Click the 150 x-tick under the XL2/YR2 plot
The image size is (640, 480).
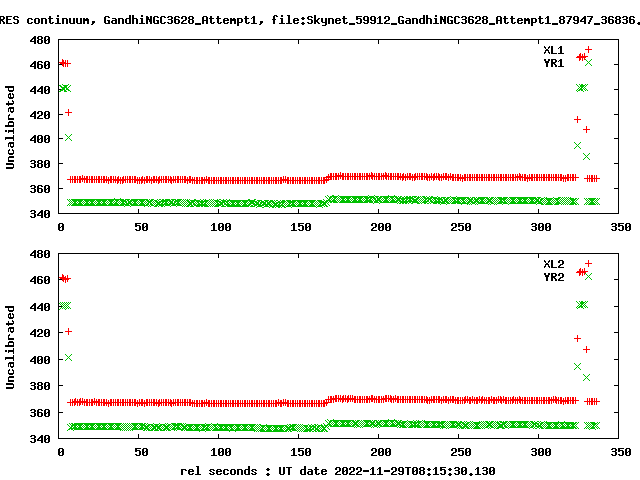point(300,452)
